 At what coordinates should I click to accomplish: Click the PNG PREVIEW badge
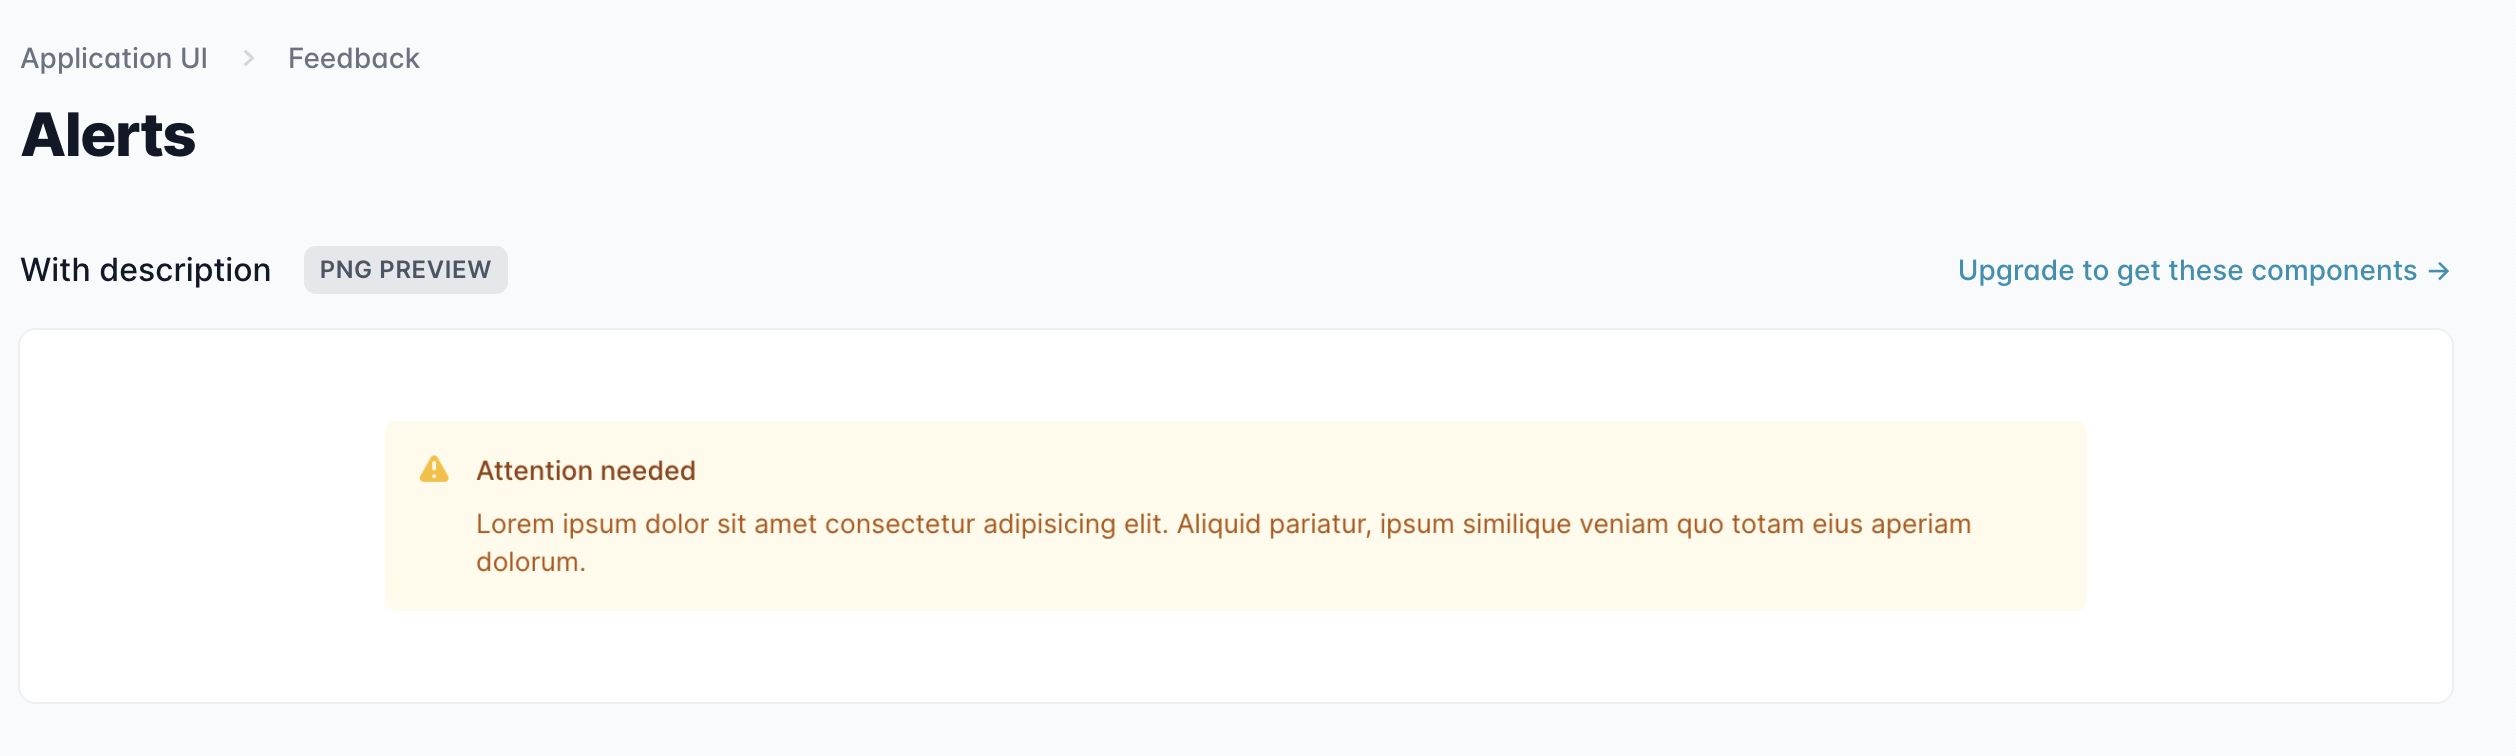tap(406, 270)
